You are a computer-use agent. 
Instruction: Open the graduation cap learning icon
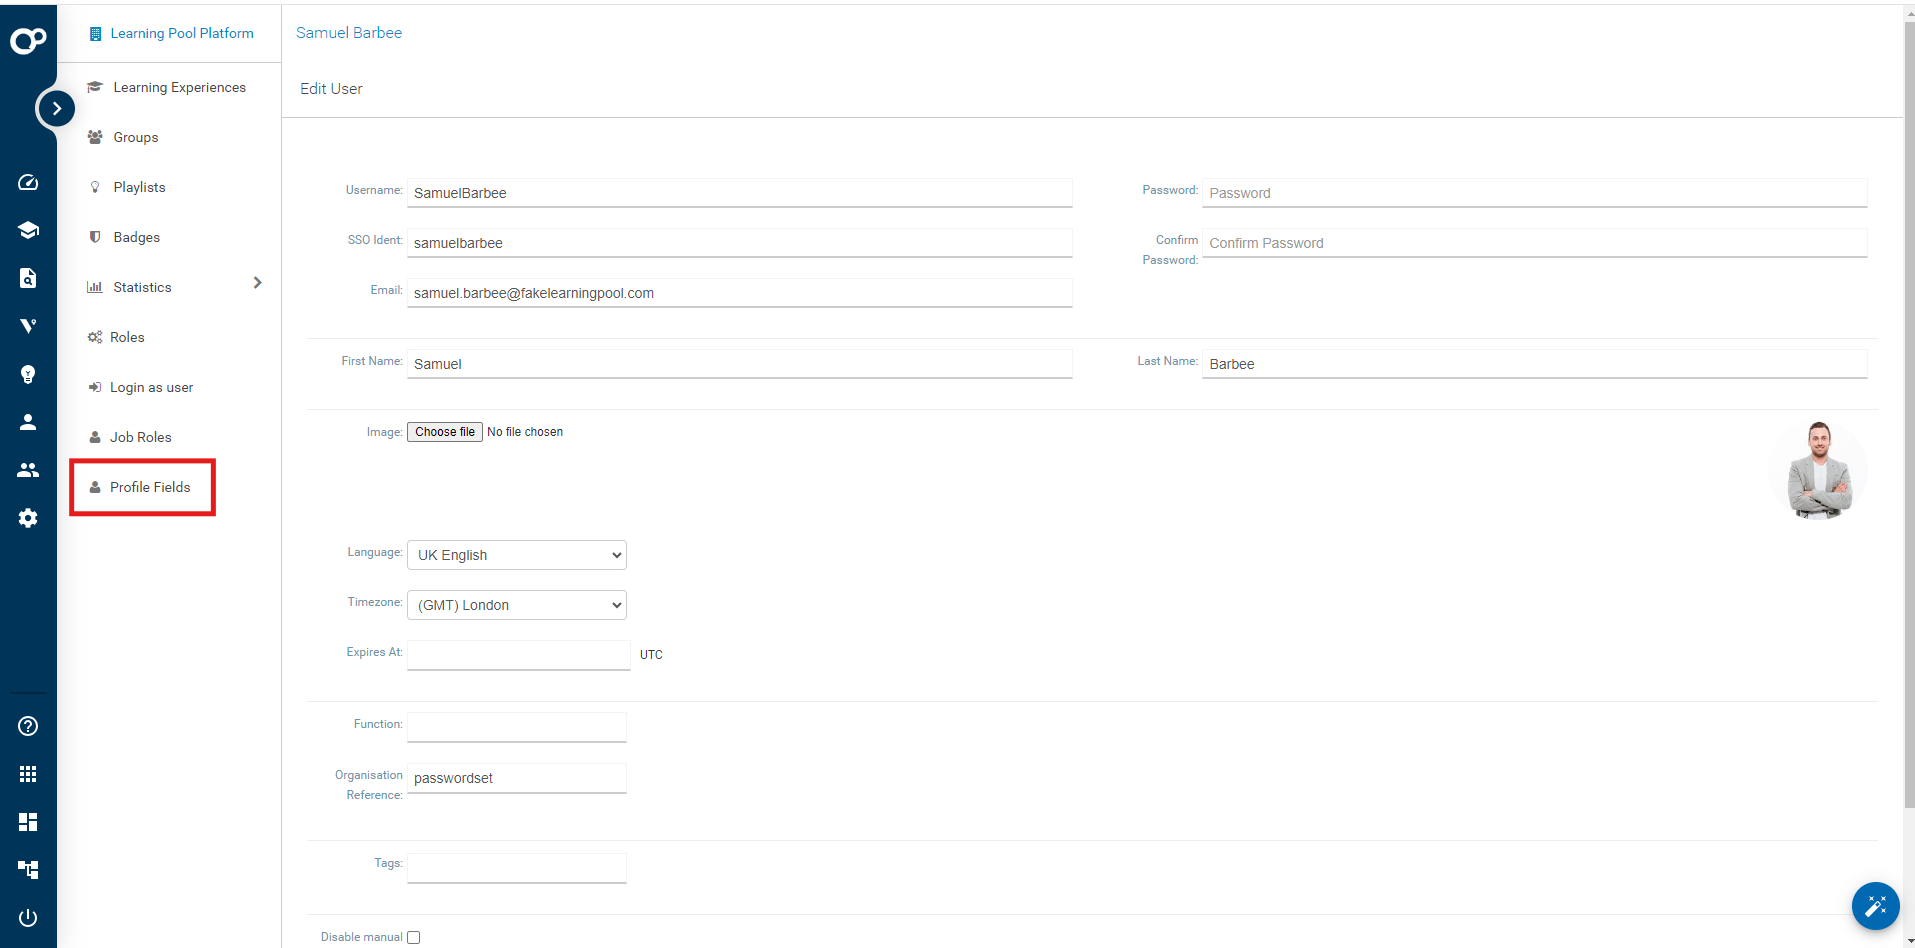pyautogui.click(x=28, y=230)
